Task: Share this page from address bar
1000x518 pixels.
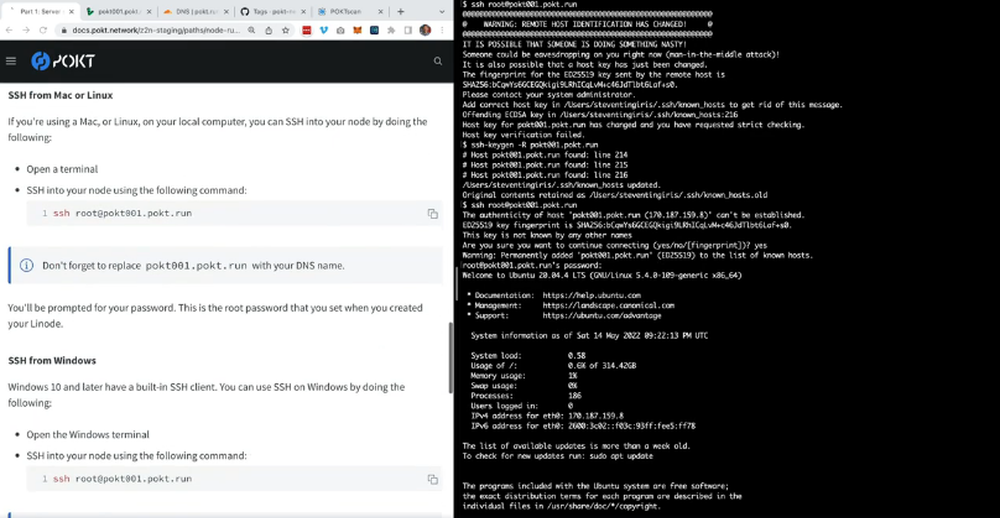Action: click(268, 30)
